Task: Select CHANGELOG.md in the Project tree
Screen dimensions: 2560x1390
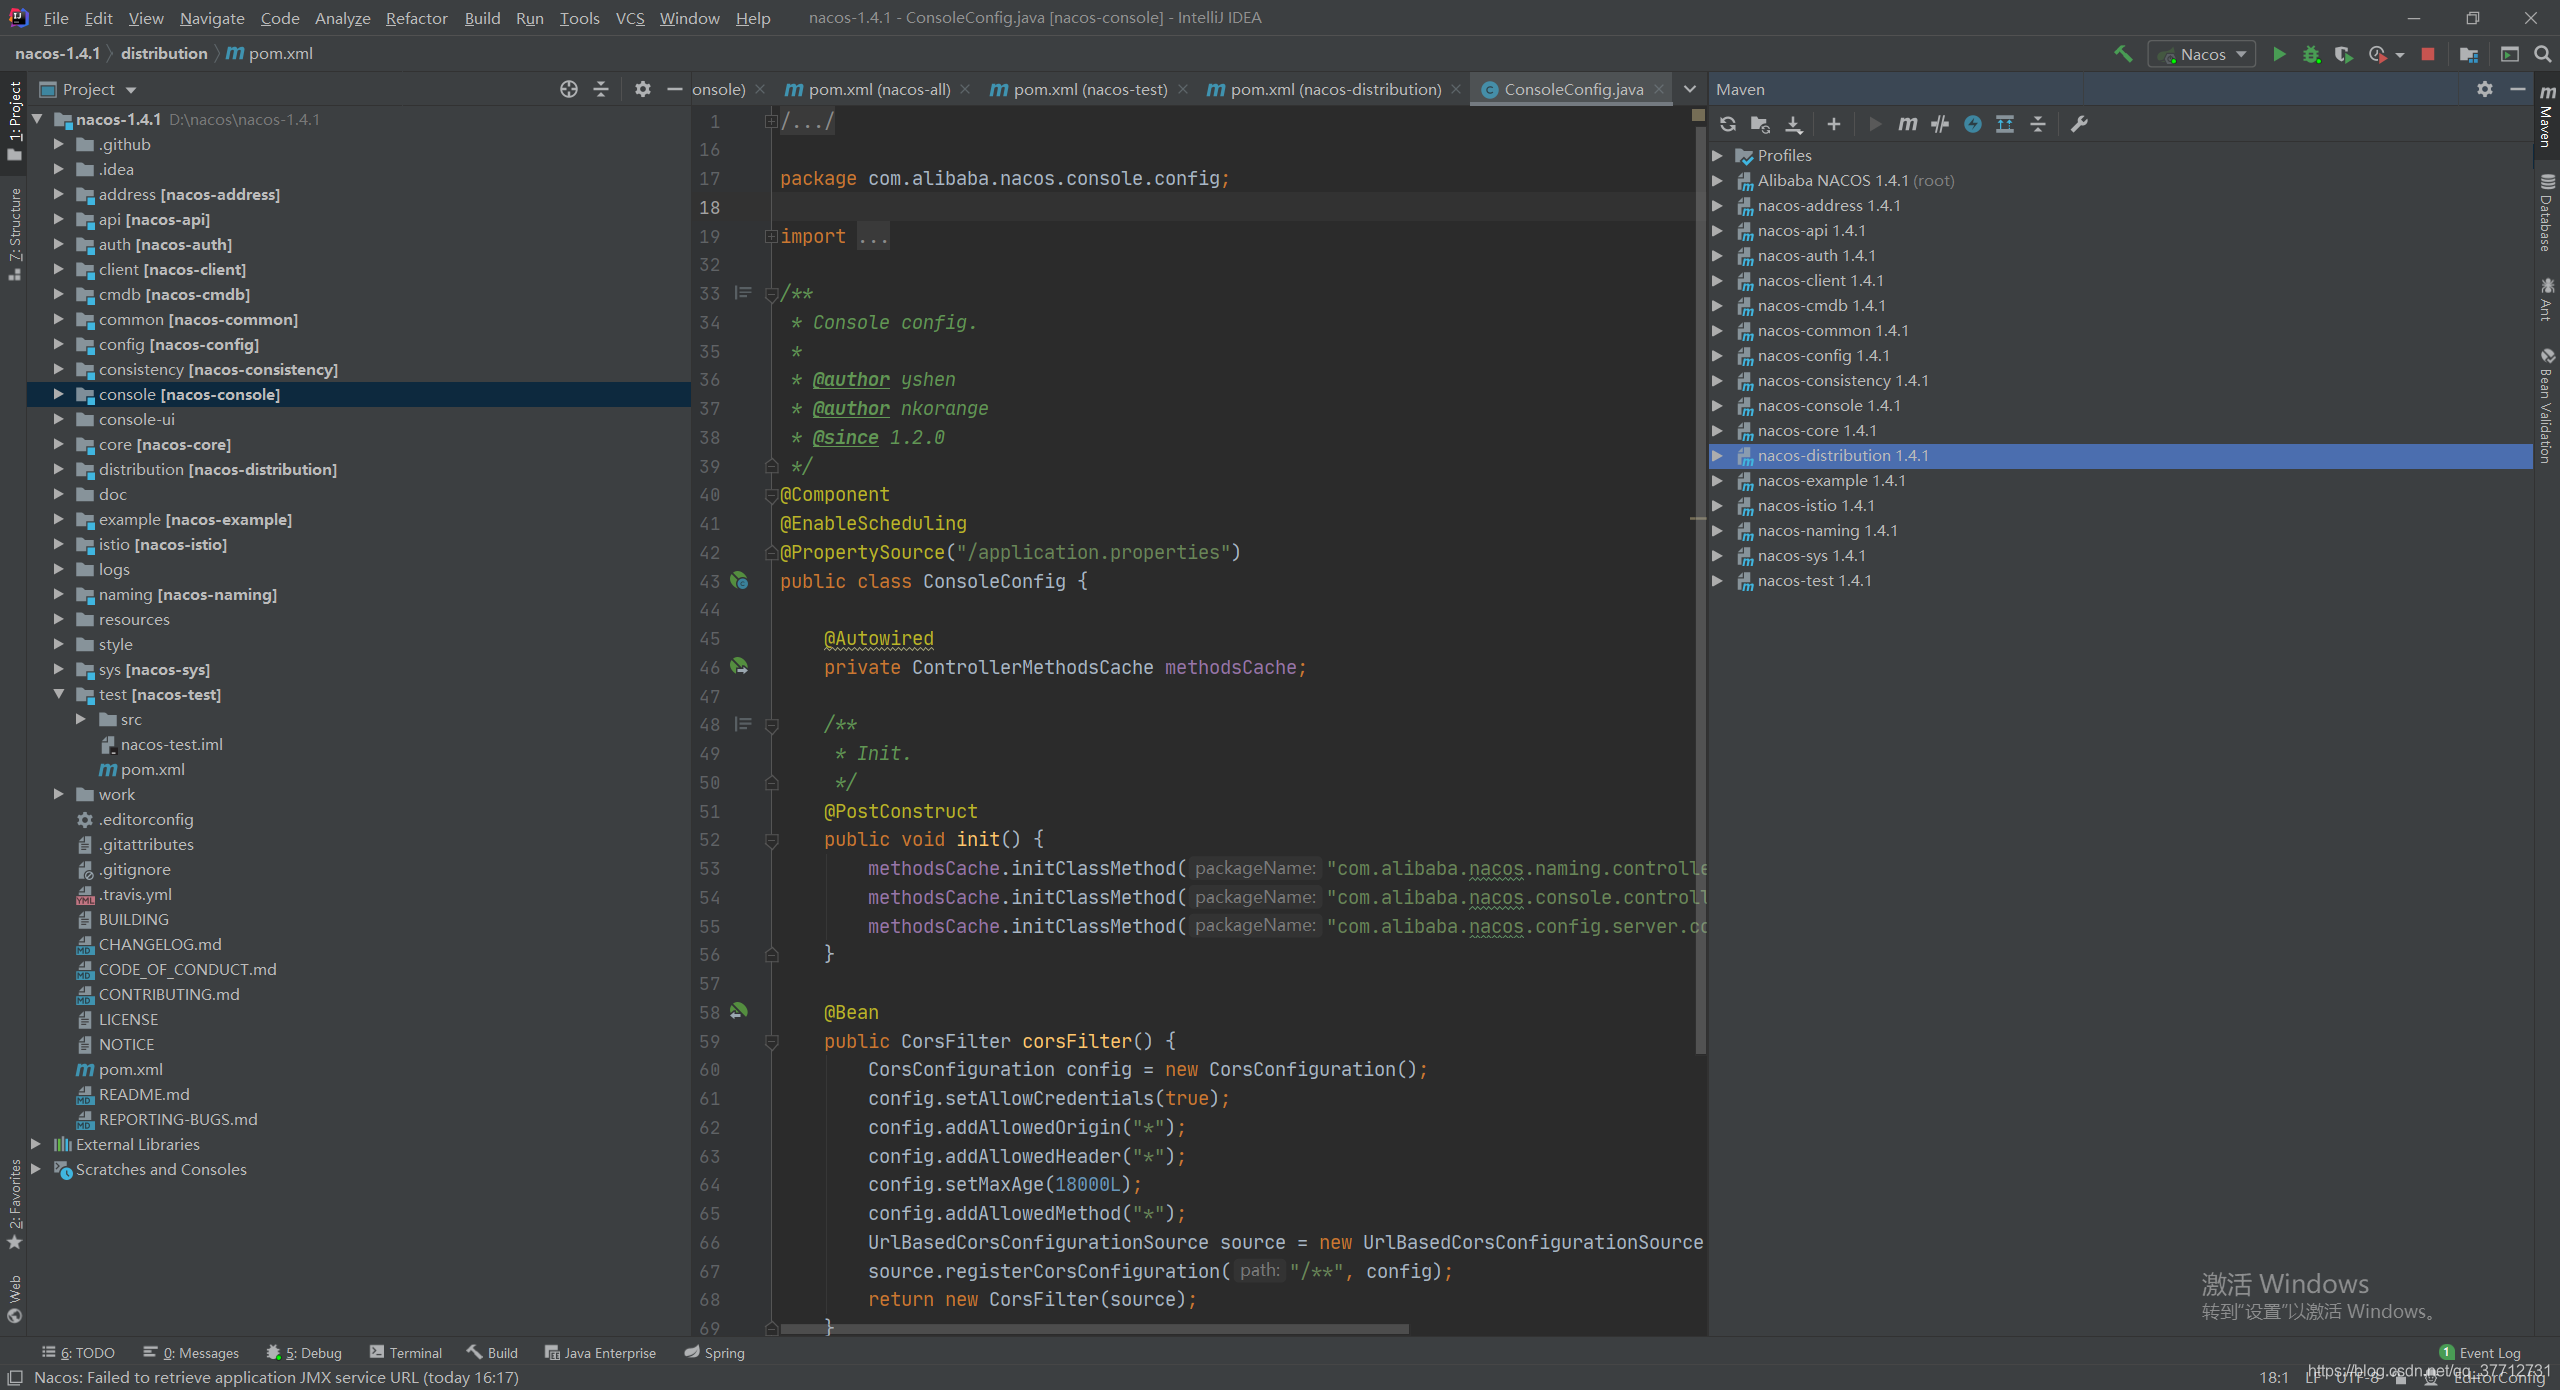Action: (x=160, y=944)
